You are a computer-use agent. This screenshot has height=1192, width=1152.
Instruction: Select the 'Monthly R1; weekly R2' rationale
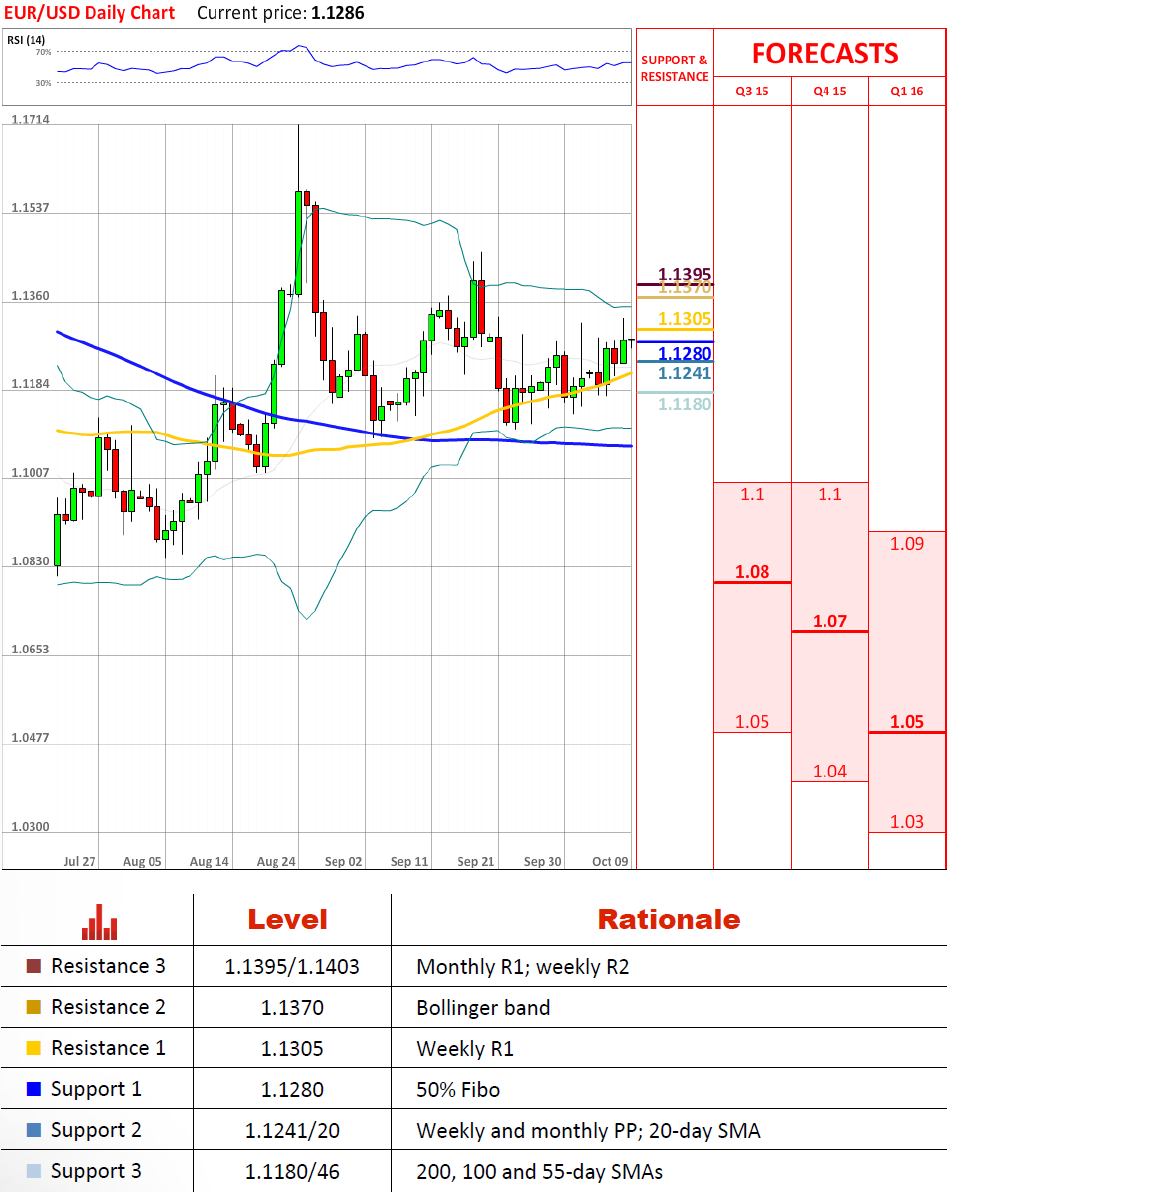coord(523,967)
